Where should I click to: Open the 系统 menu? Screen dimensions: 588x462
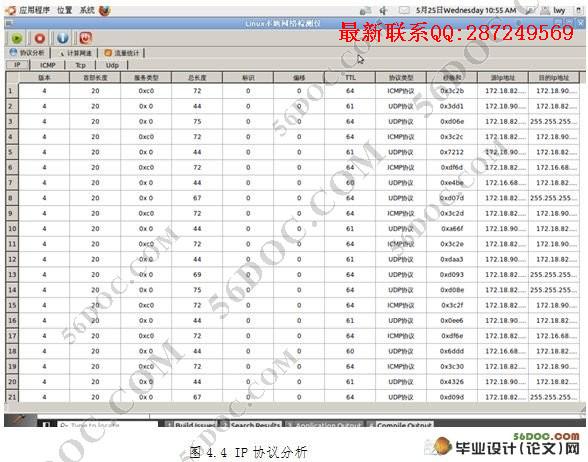(87, 10)
